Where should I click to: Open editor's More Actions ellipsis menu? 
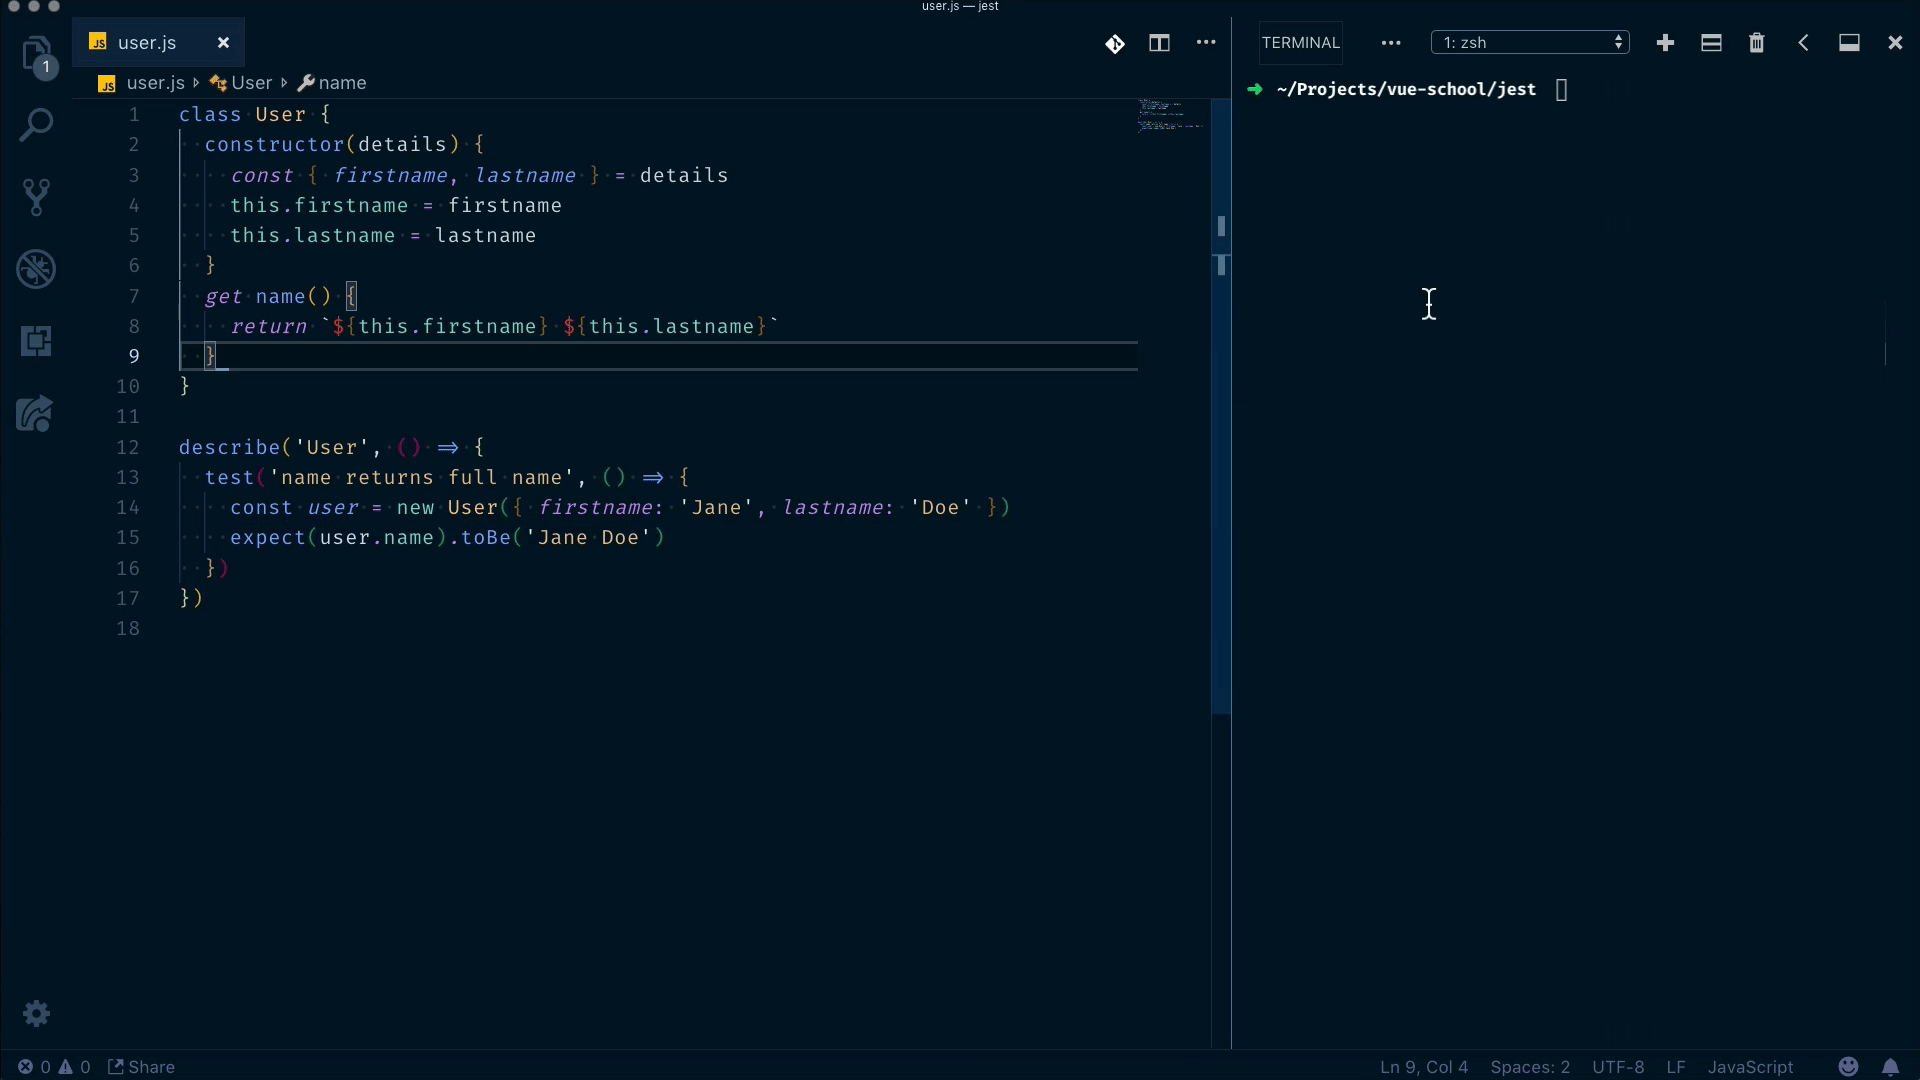click(x=1206, y=43)
